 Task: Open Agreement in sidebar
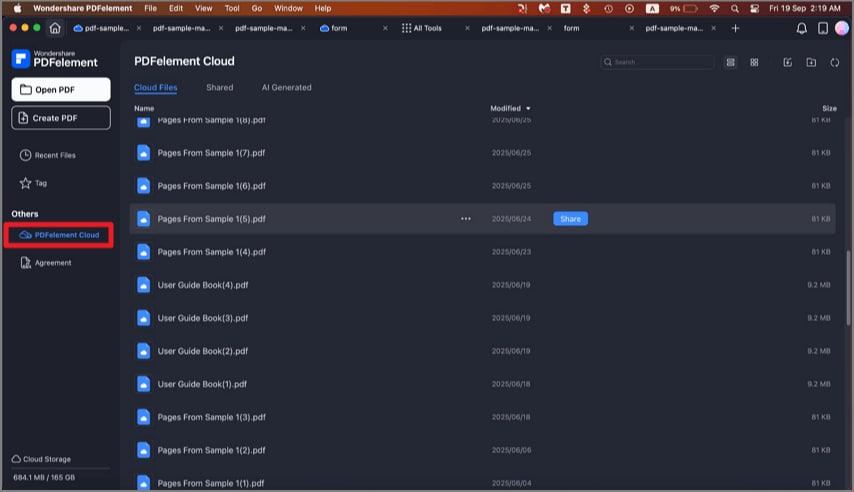pos(46,263)
